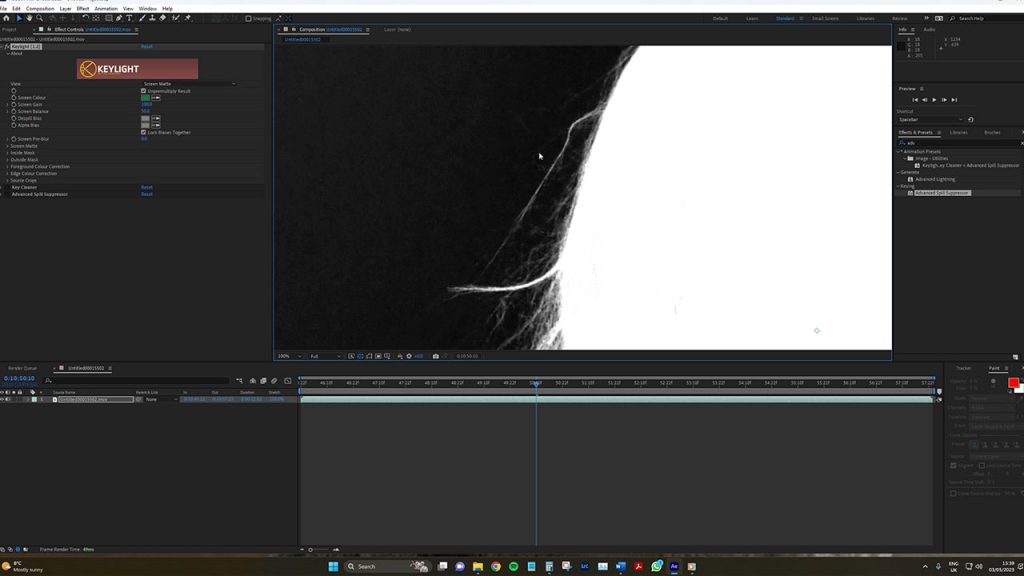Expand the Screen Matte group
Screen dimensions: 1024x576
[8, 146]
